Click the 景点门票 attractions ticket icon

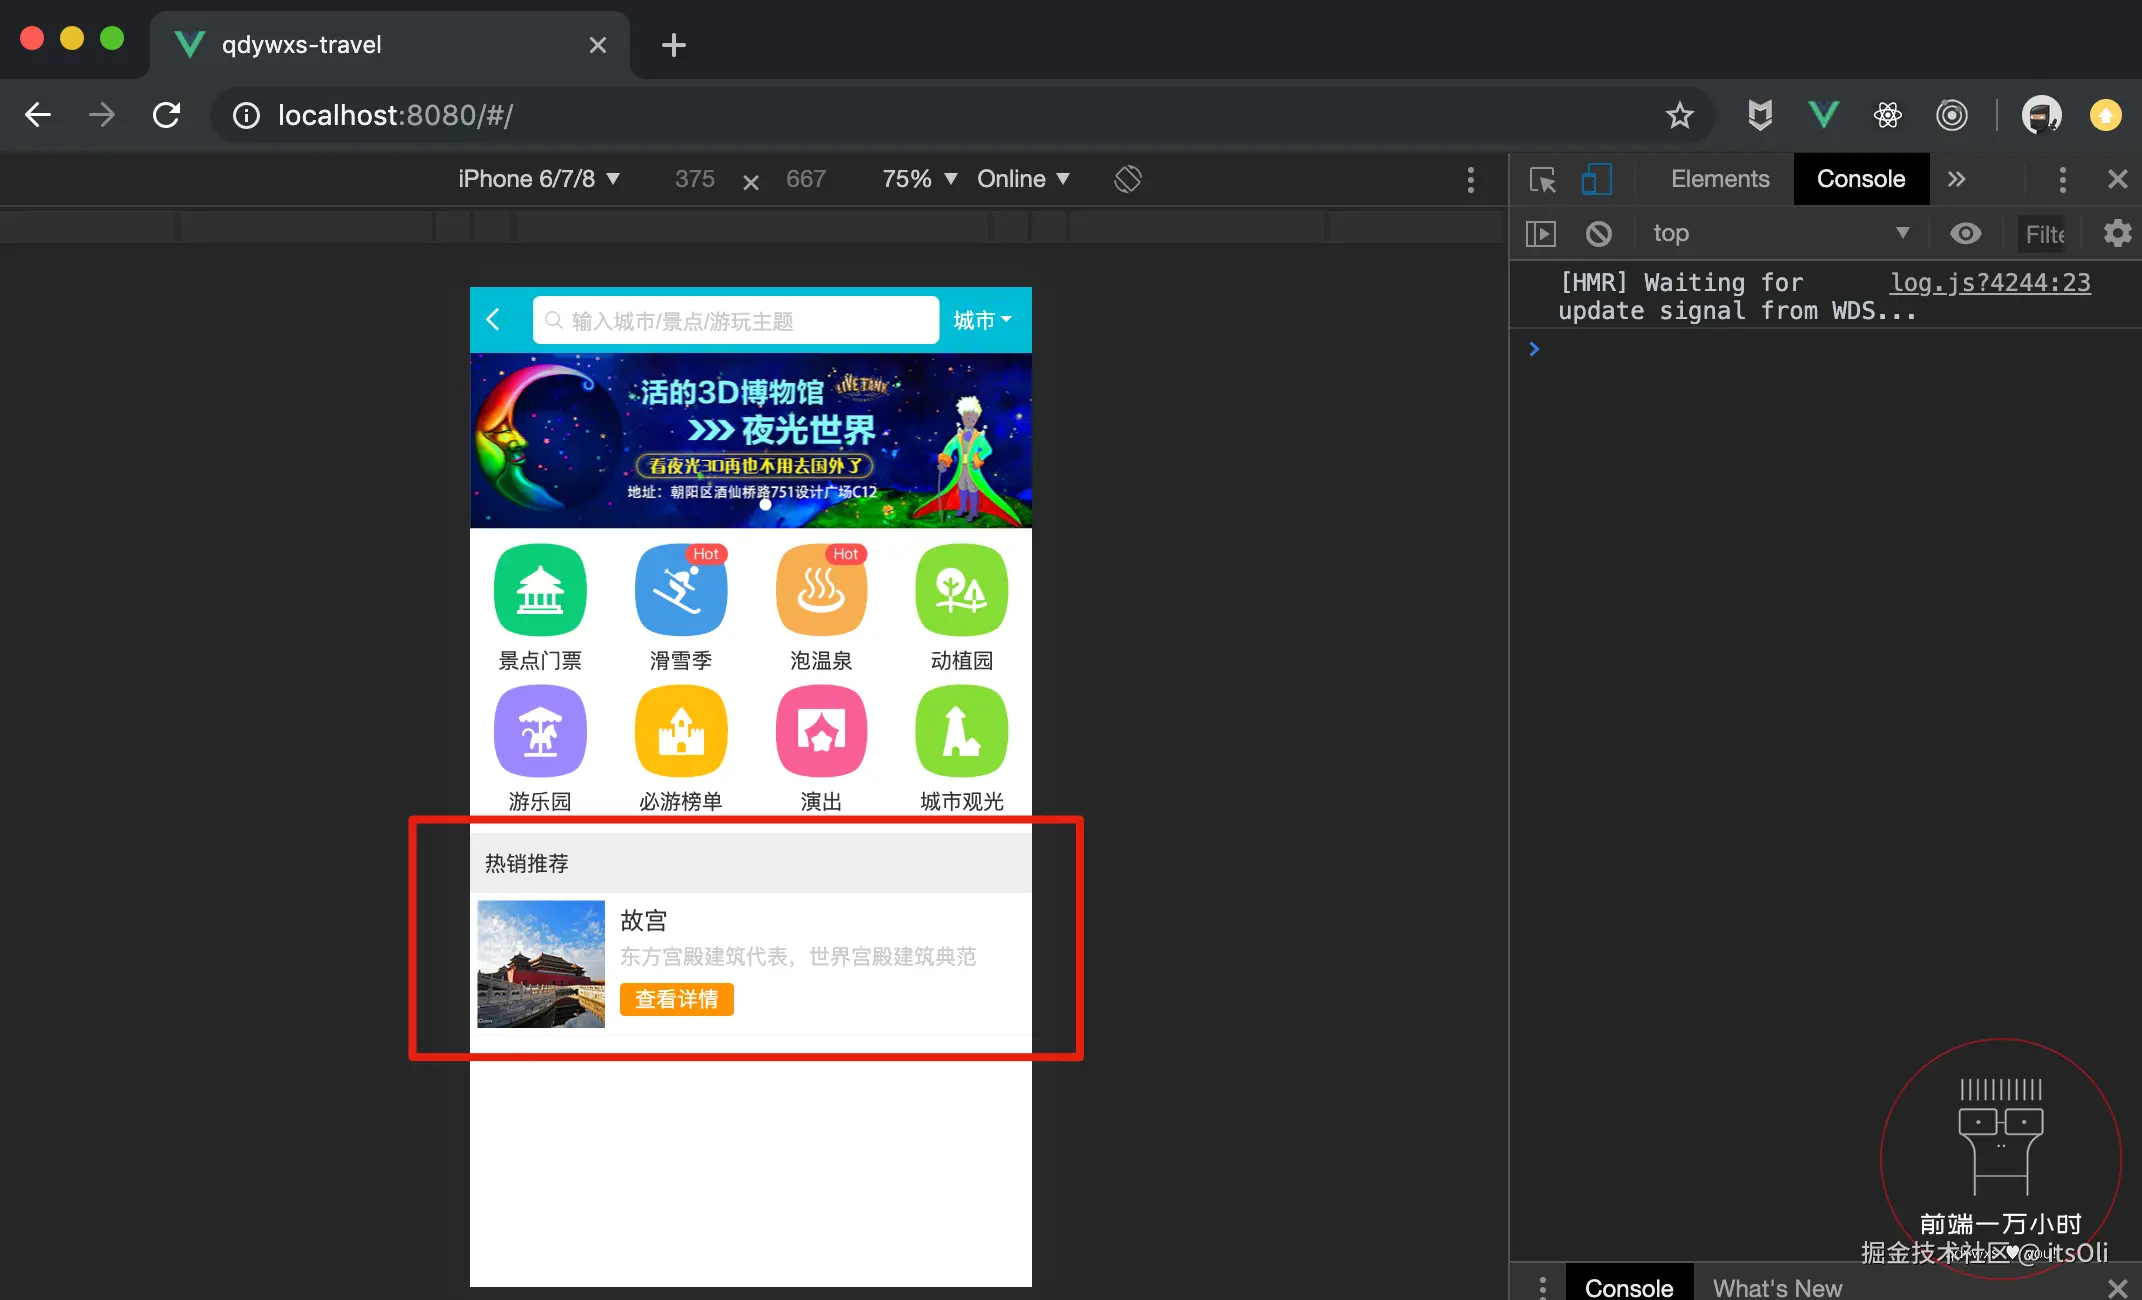(540, 591)
